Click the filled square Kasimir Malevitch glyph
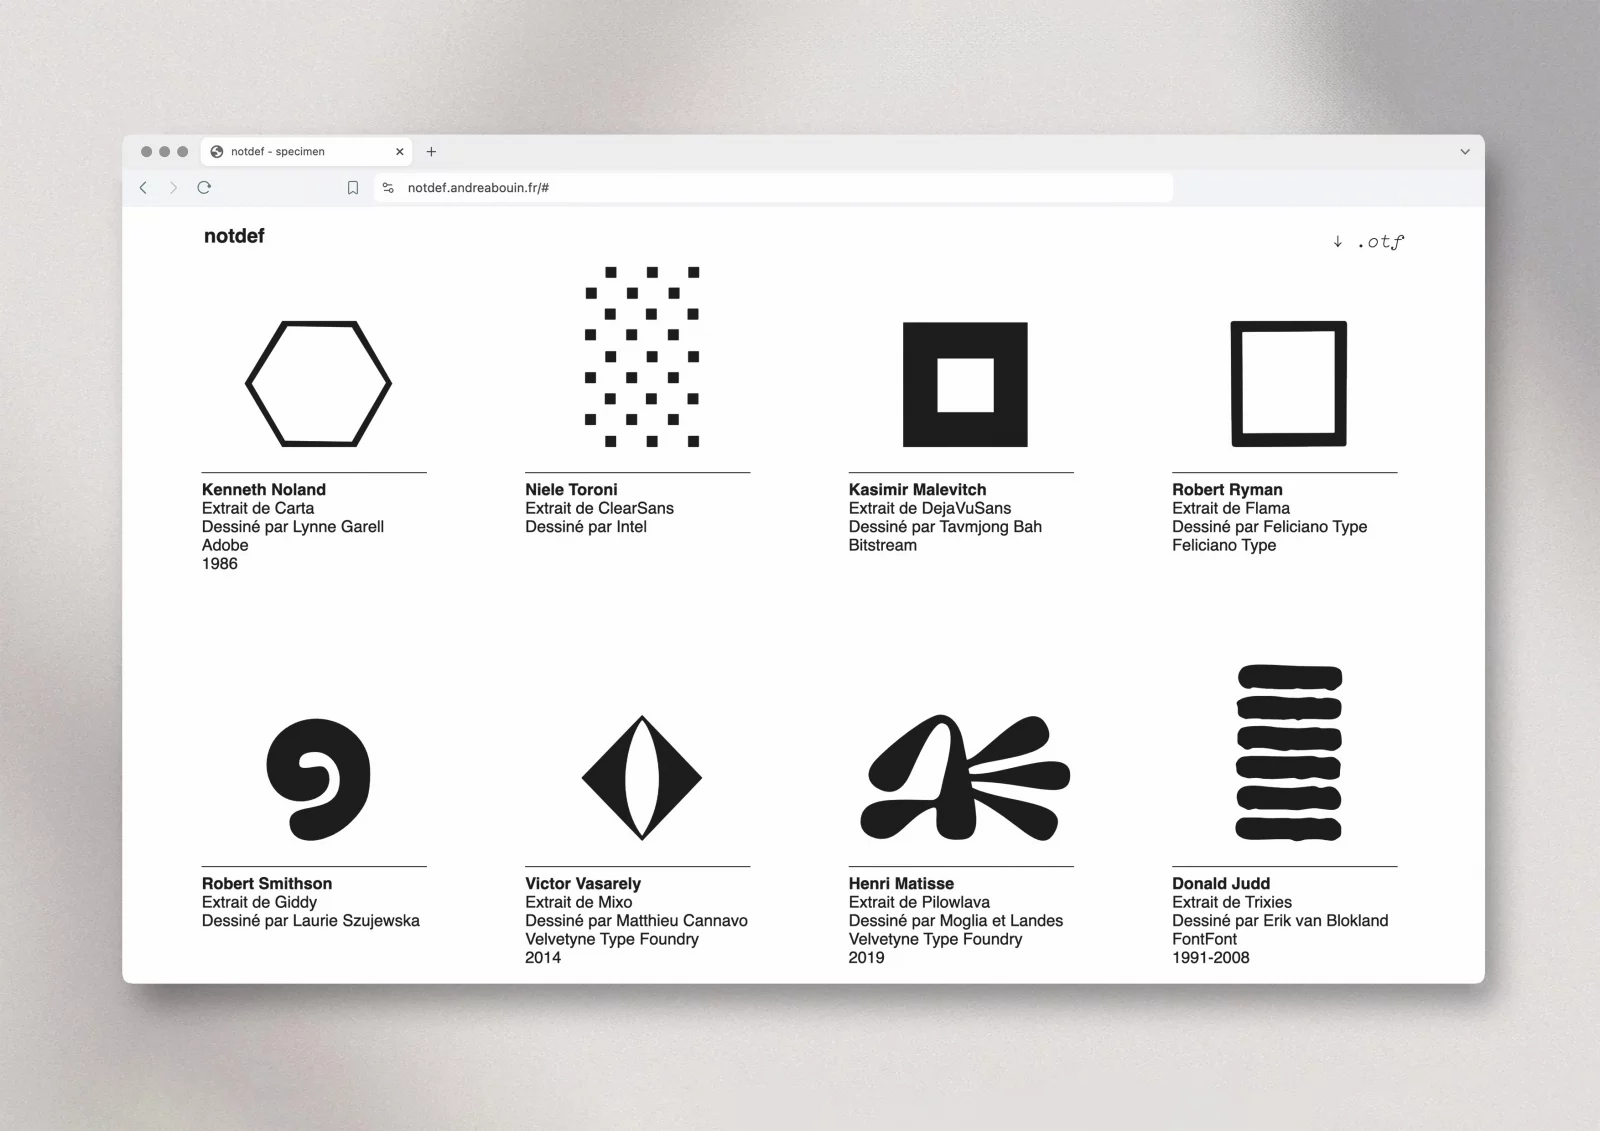This screenshot has height=1131, width=1600. coord(965,385)
